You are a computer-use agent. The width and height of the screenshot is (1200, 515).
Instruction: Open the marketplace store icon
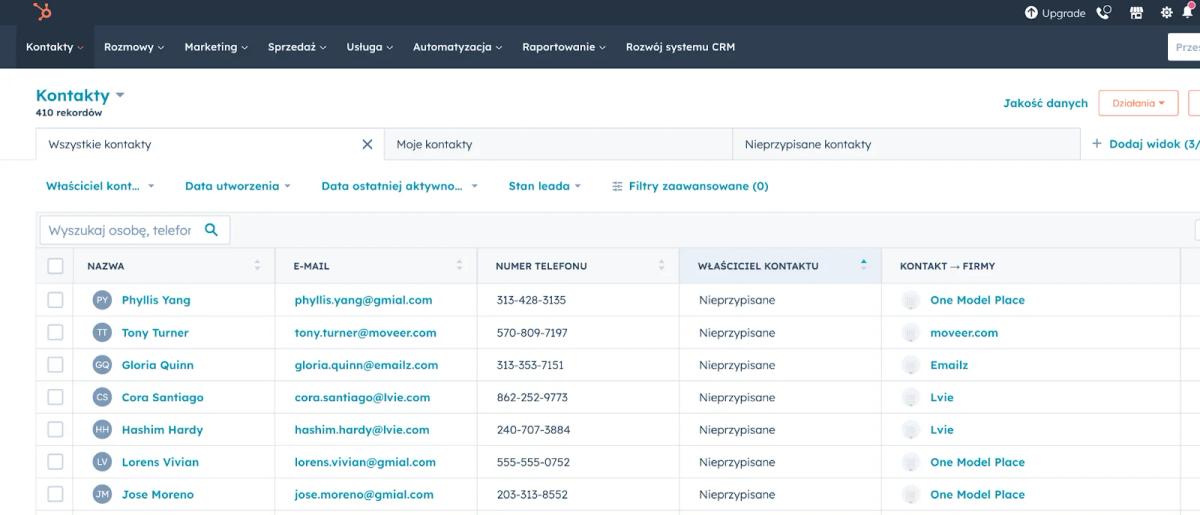click(1136, 13)
